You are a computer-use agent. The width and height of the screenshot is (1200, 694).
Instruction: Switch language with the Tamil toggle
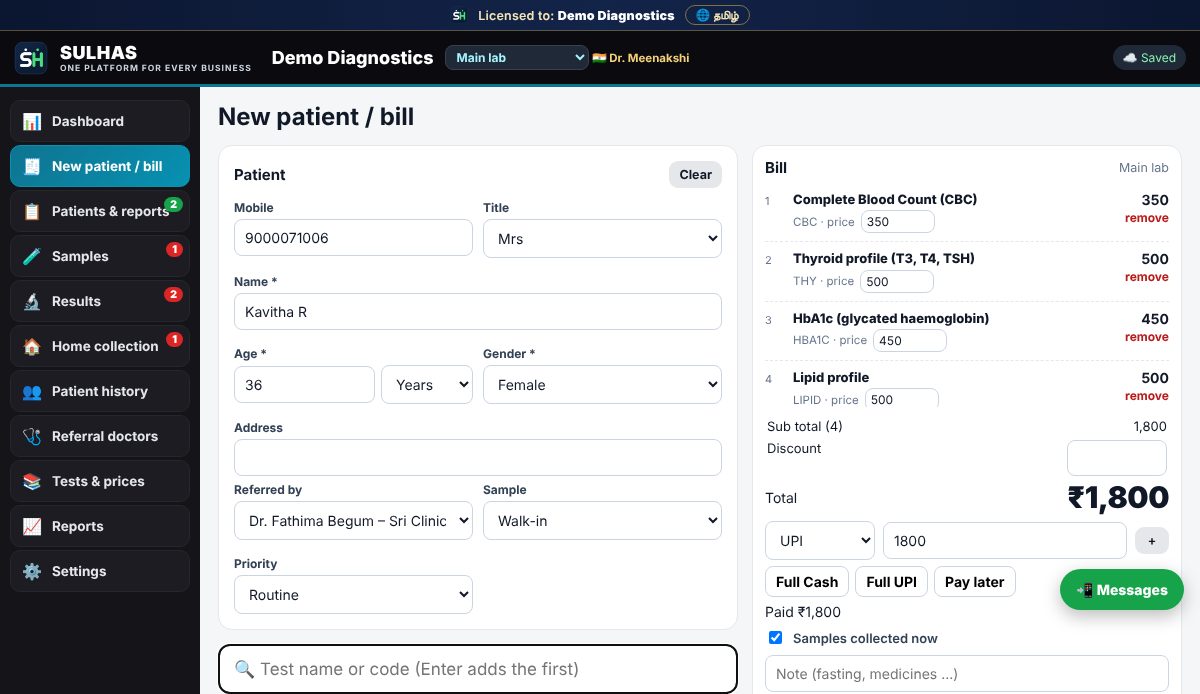pos(717,15)
